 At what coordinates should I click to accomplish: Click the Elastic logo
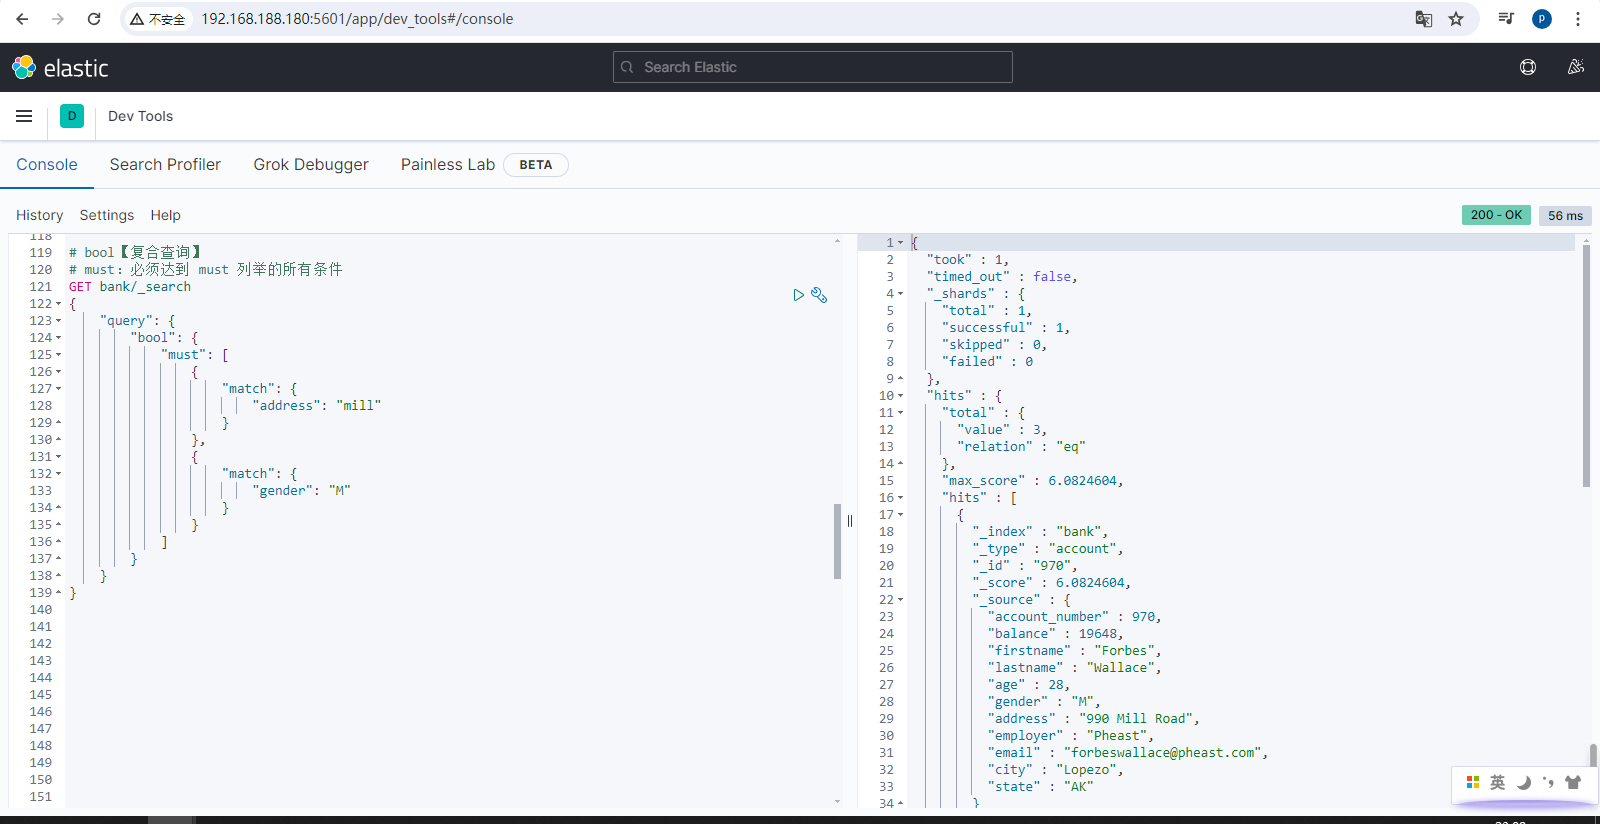click(60, 68)
